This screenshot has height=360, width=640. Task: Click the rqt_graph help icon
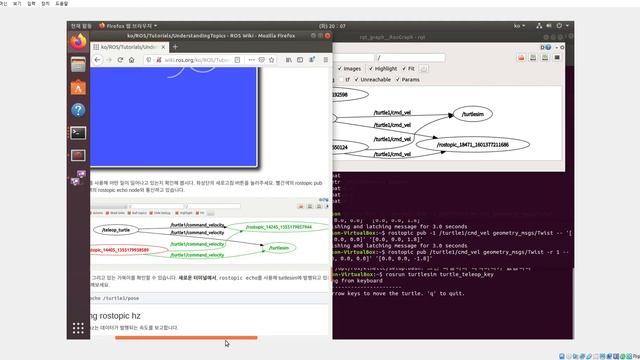click(x=548, y=47)
